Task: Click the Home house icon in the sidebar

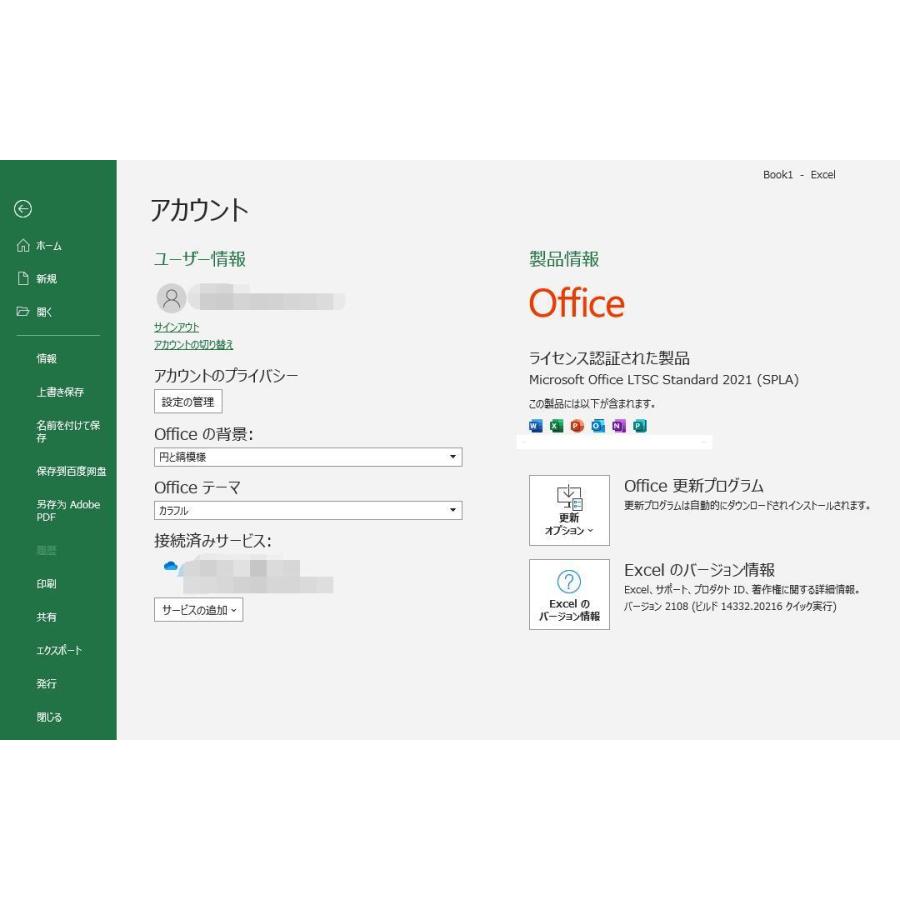Action: pyautogui.click(x=23, y=246)
